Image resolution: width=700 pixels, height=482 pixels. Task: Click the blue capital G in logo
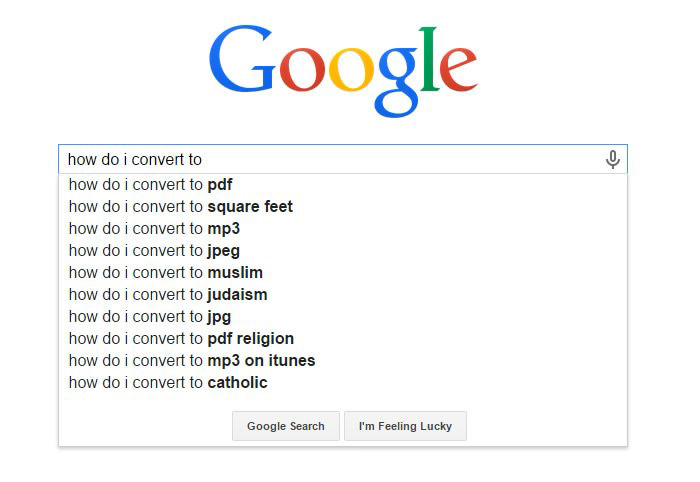(242, 58)
